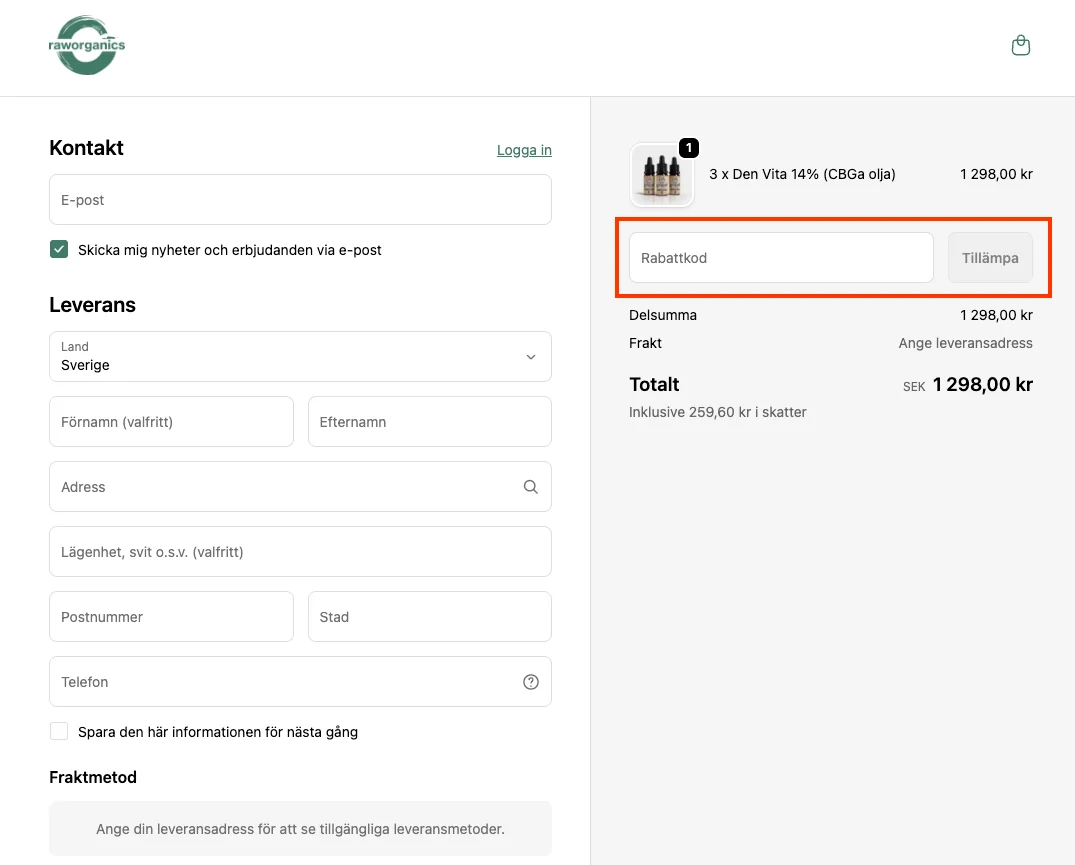Click the Rabattkod discount code field
1075x865 pixels.
point(780,258)
